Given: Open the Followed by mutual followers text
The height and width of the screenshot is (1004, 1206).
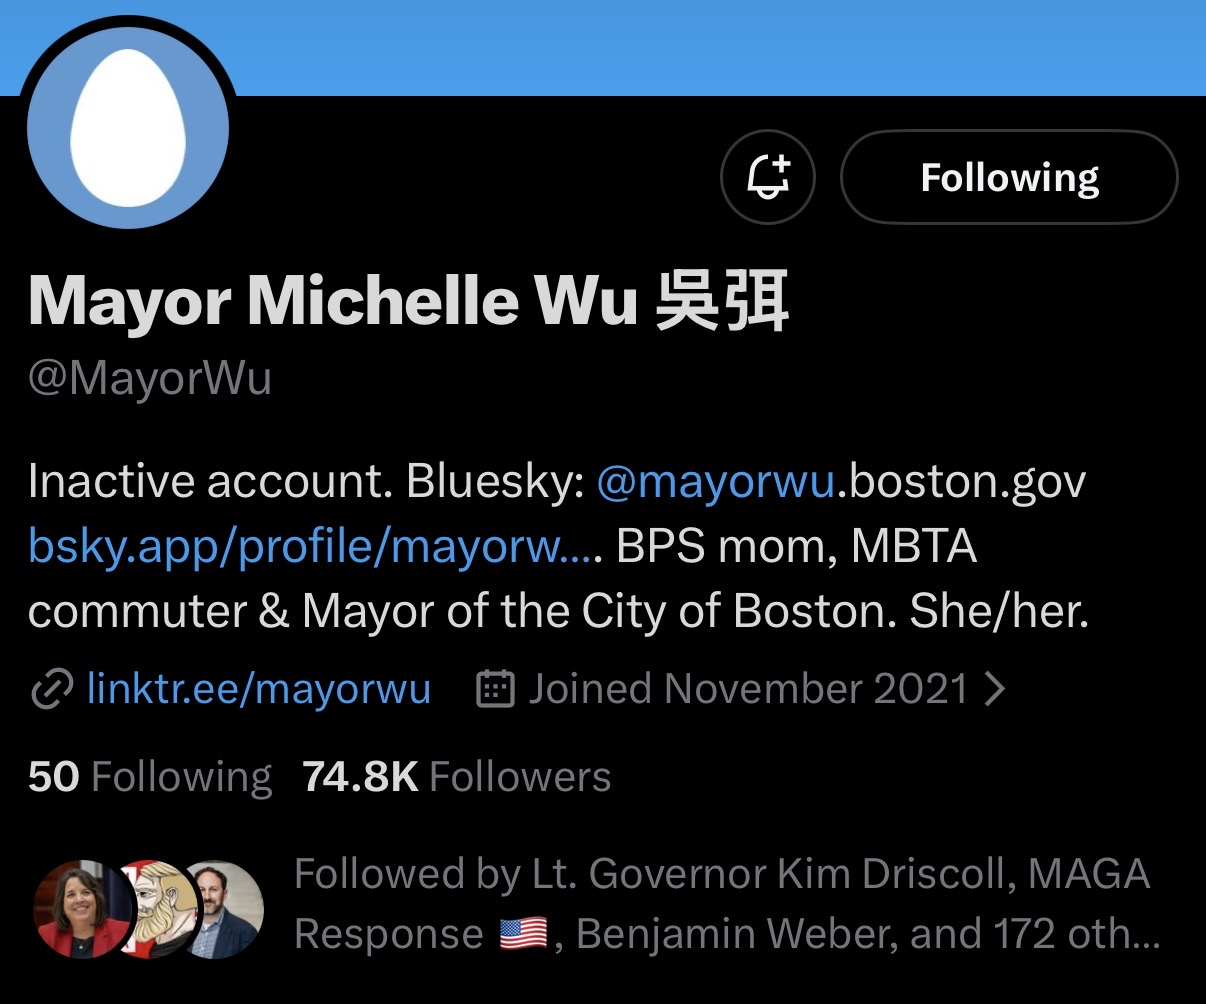Looking at the screenshot, I should click(x=727, y=904).
